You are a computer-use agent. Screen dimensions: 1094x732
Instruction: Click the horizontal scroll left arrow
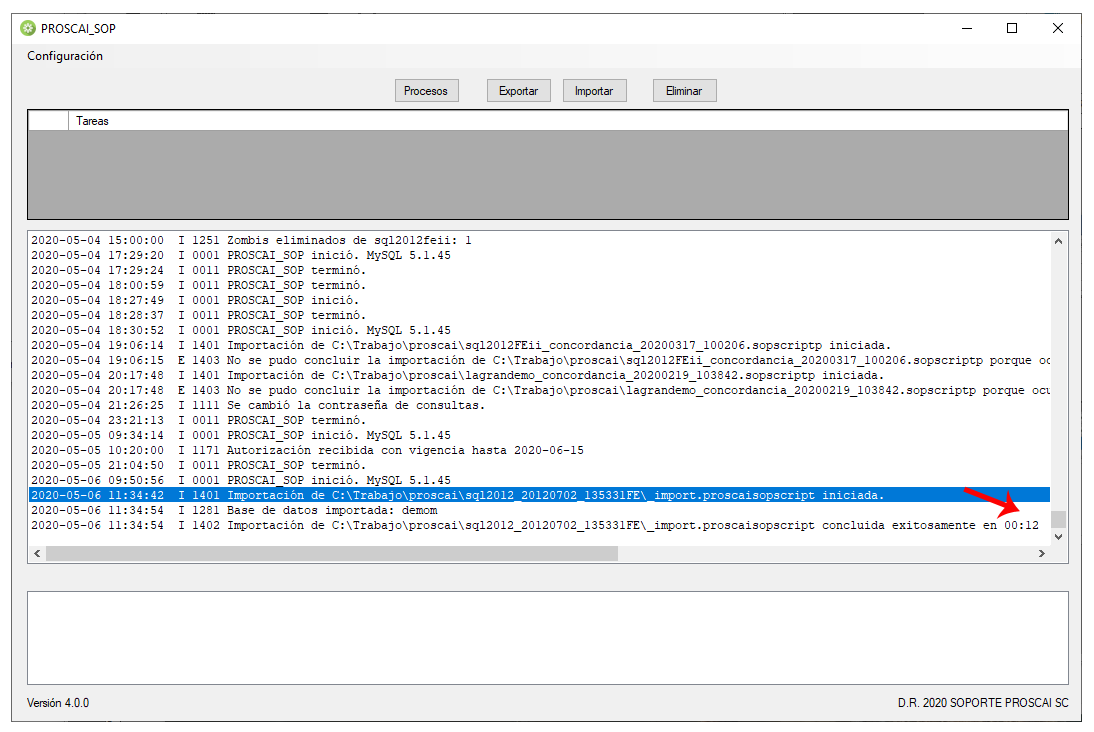(x=37, y=553)
